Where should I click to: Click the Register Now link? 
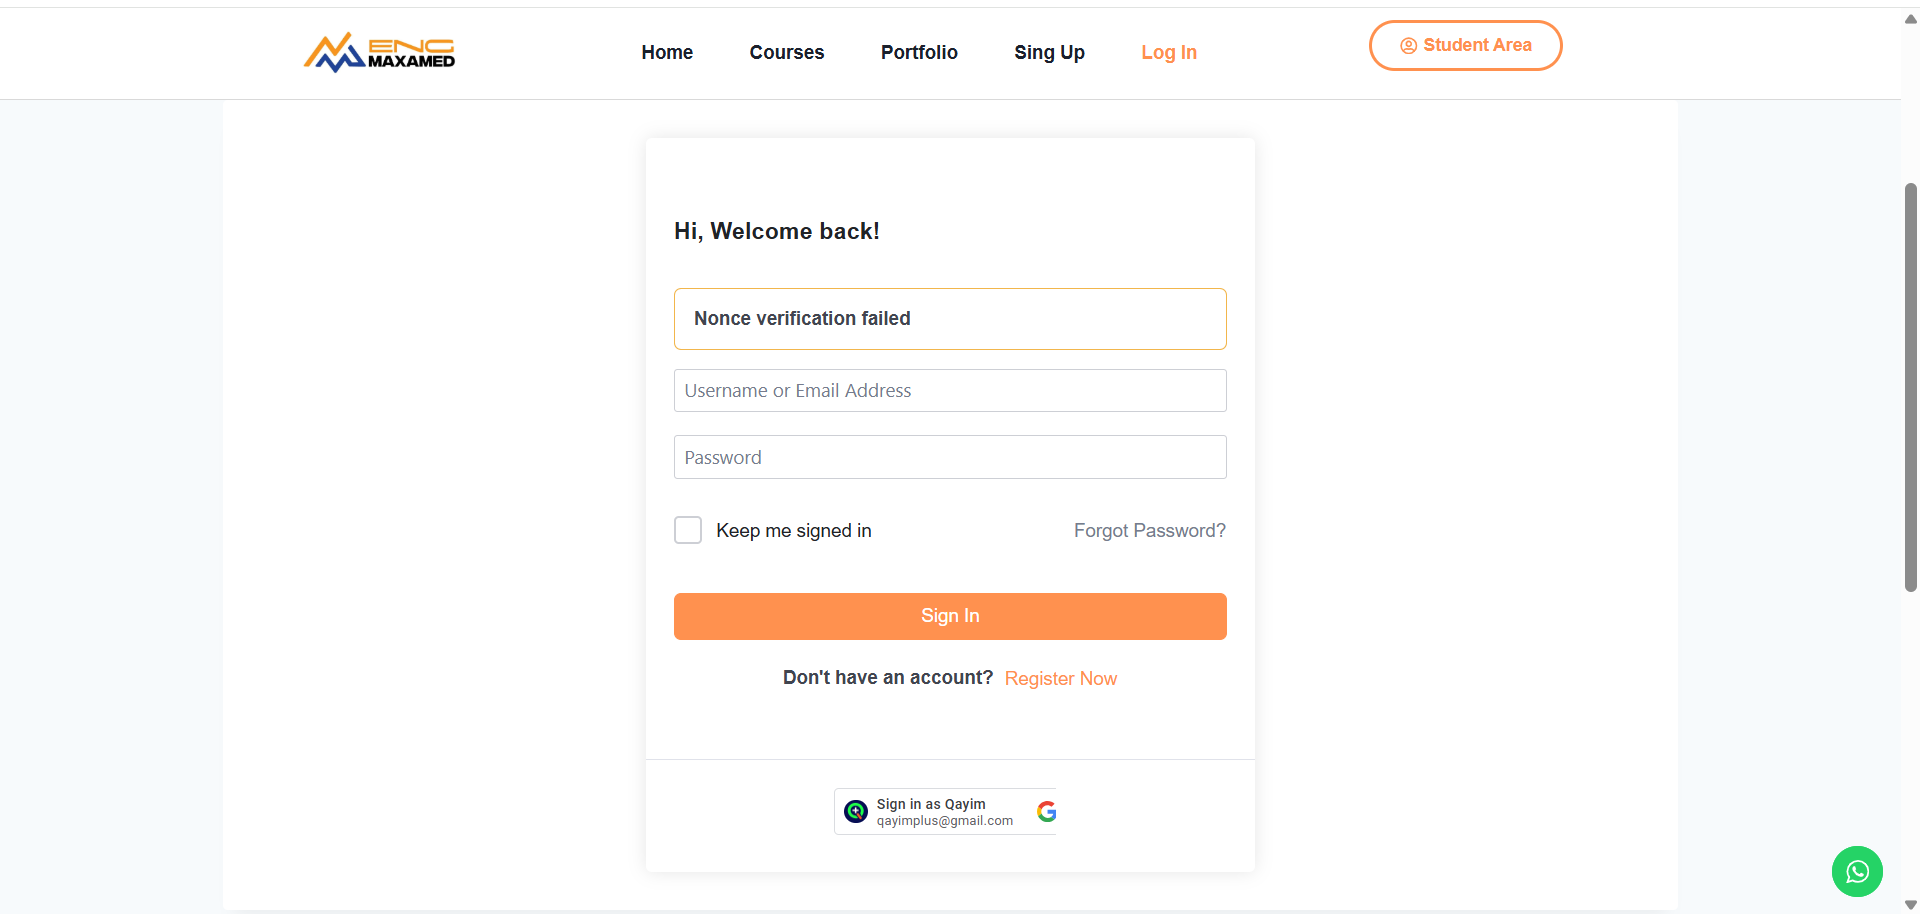[1060, 679]
